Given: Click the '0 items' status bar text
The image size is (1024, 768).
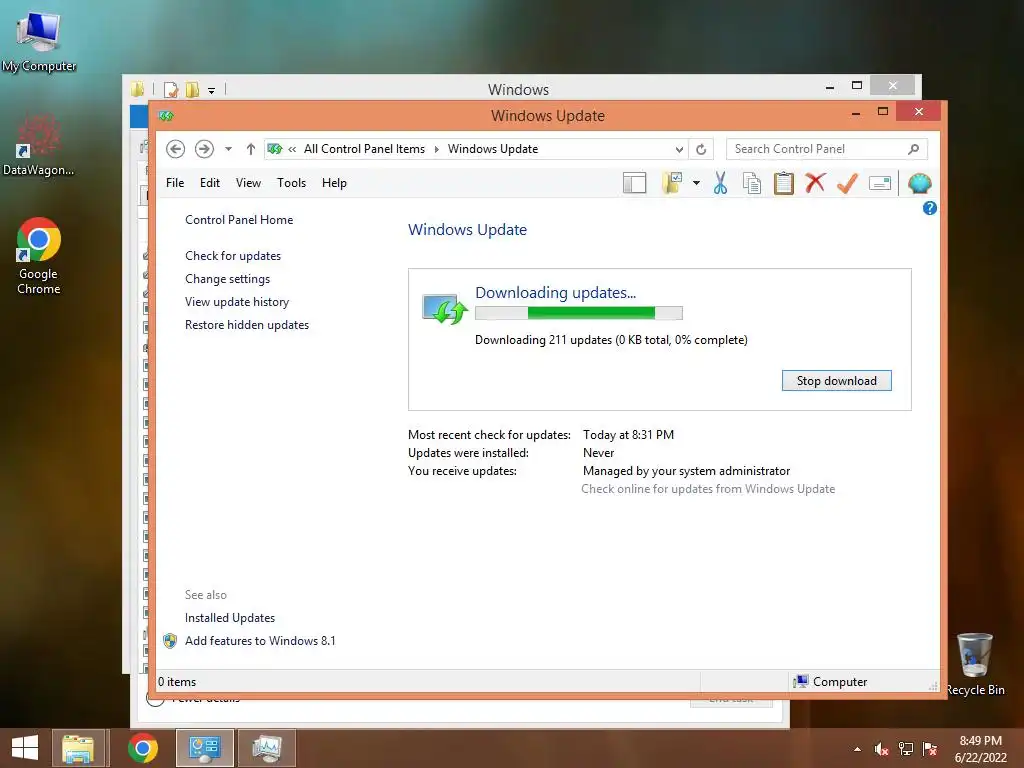Looking at the screenshot, I should [x=177, y=682].
